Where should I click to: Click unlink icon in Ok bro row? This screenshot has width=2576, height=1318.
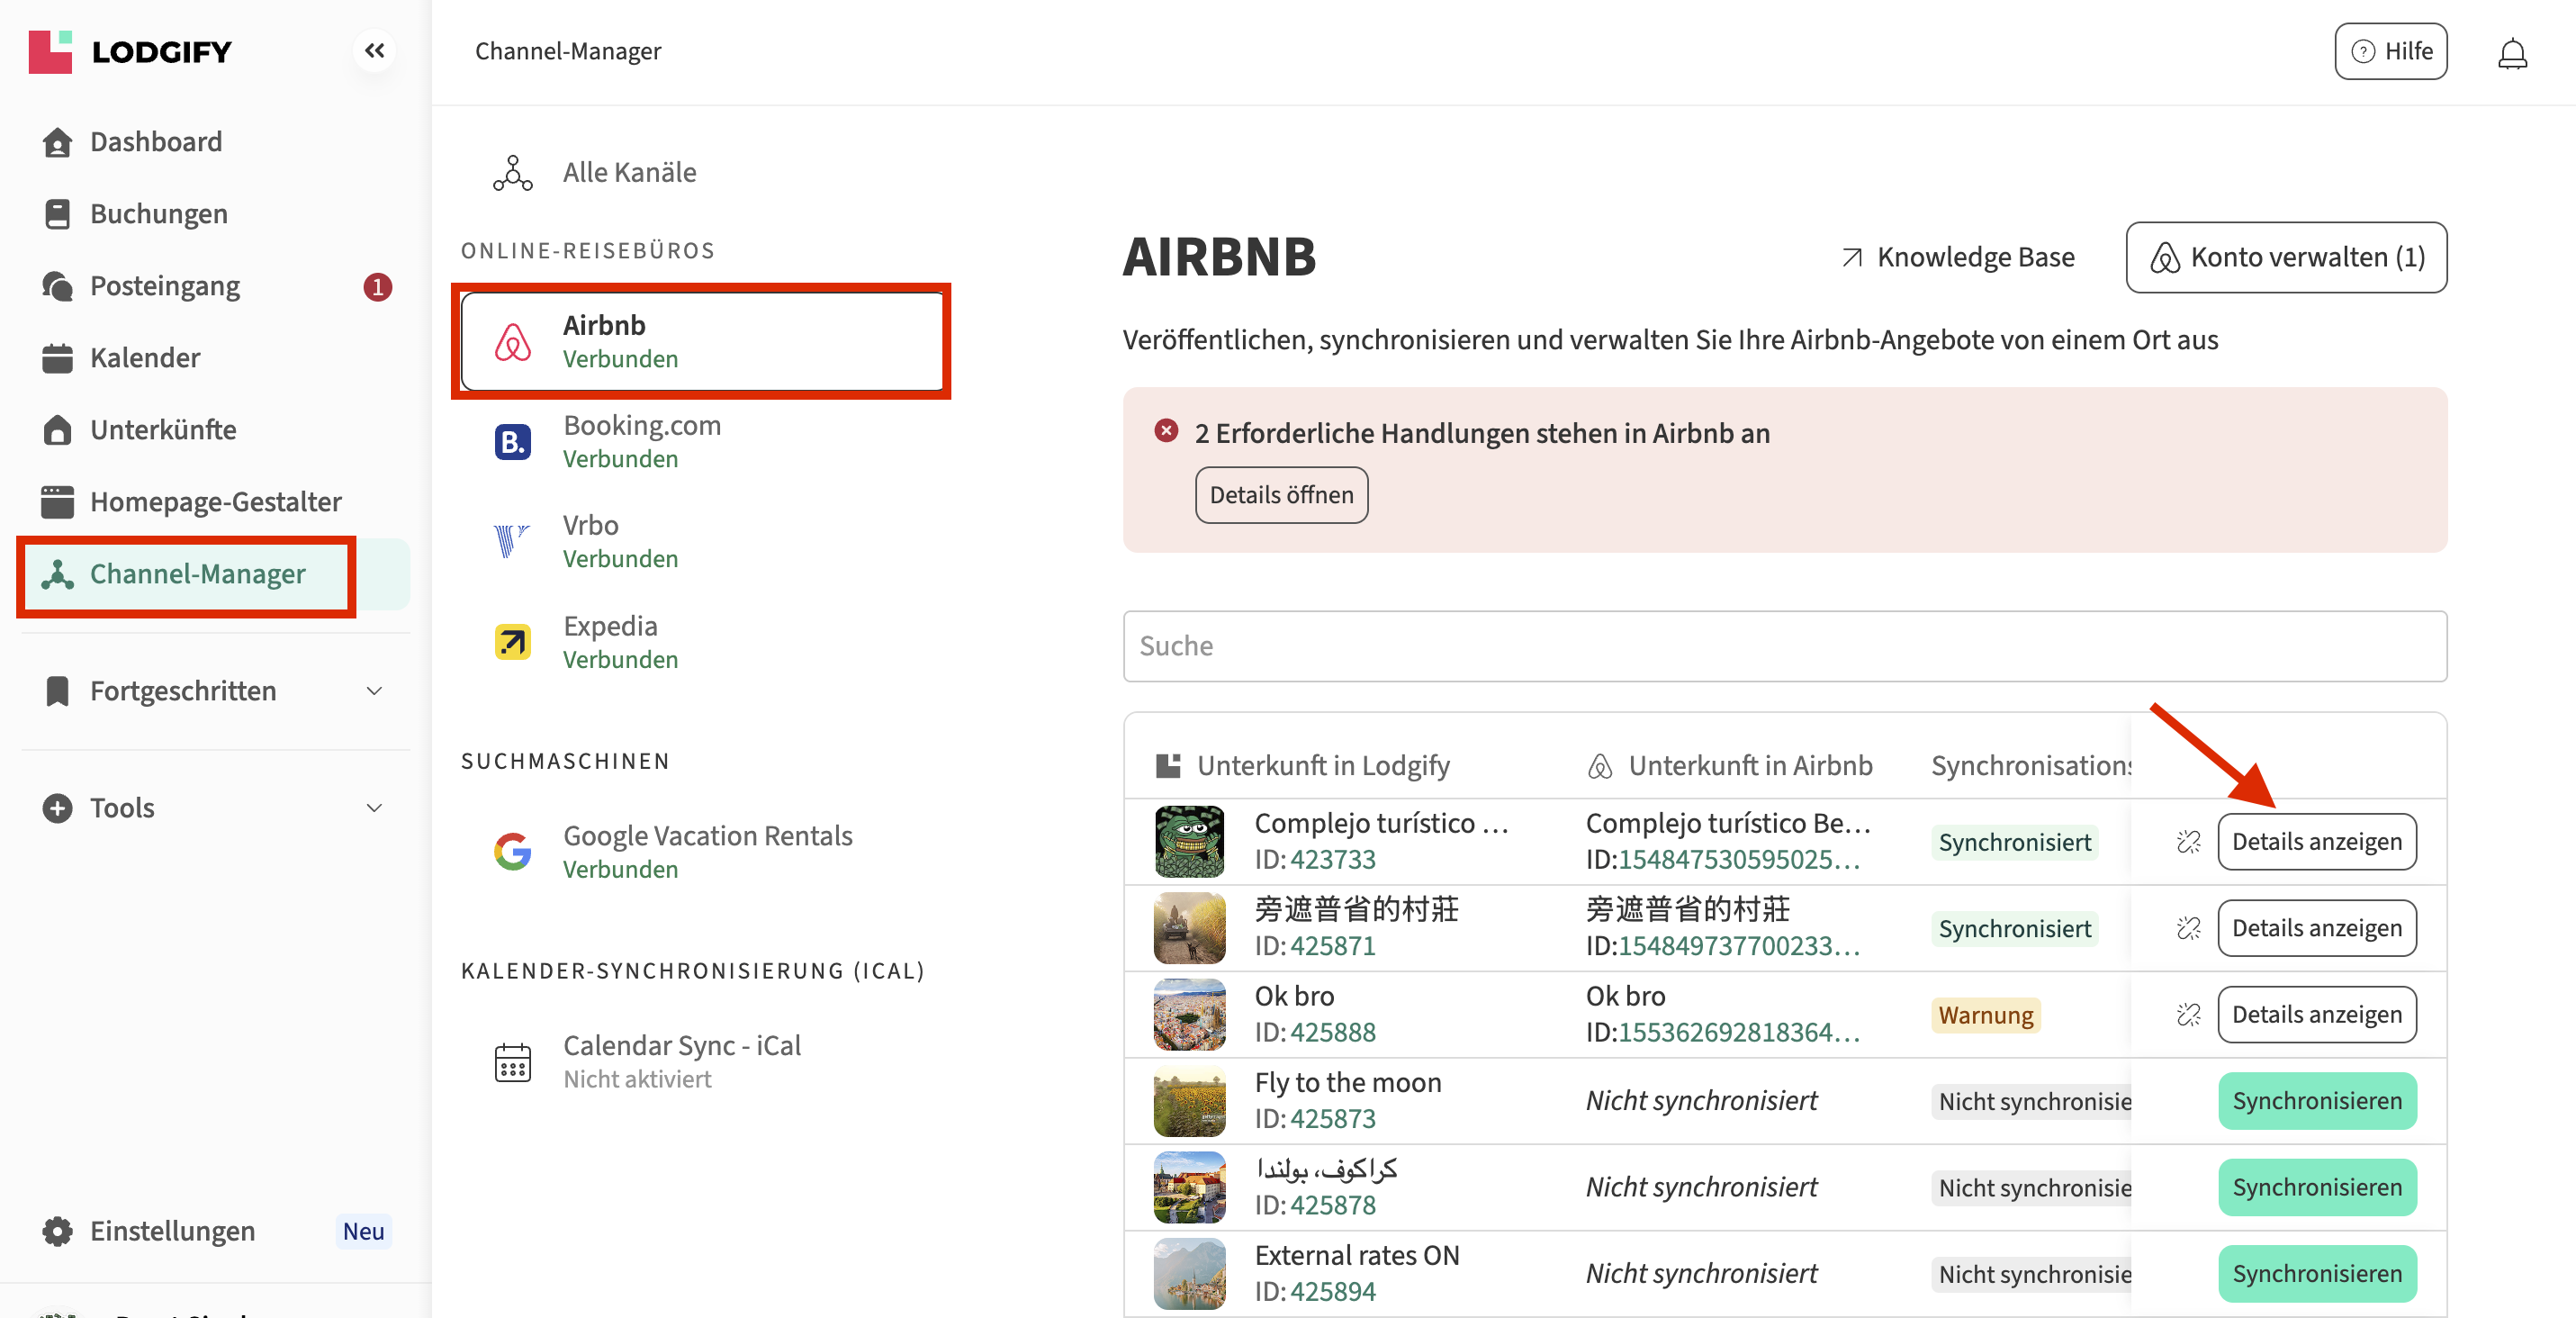click(x=2188, y=1015)
